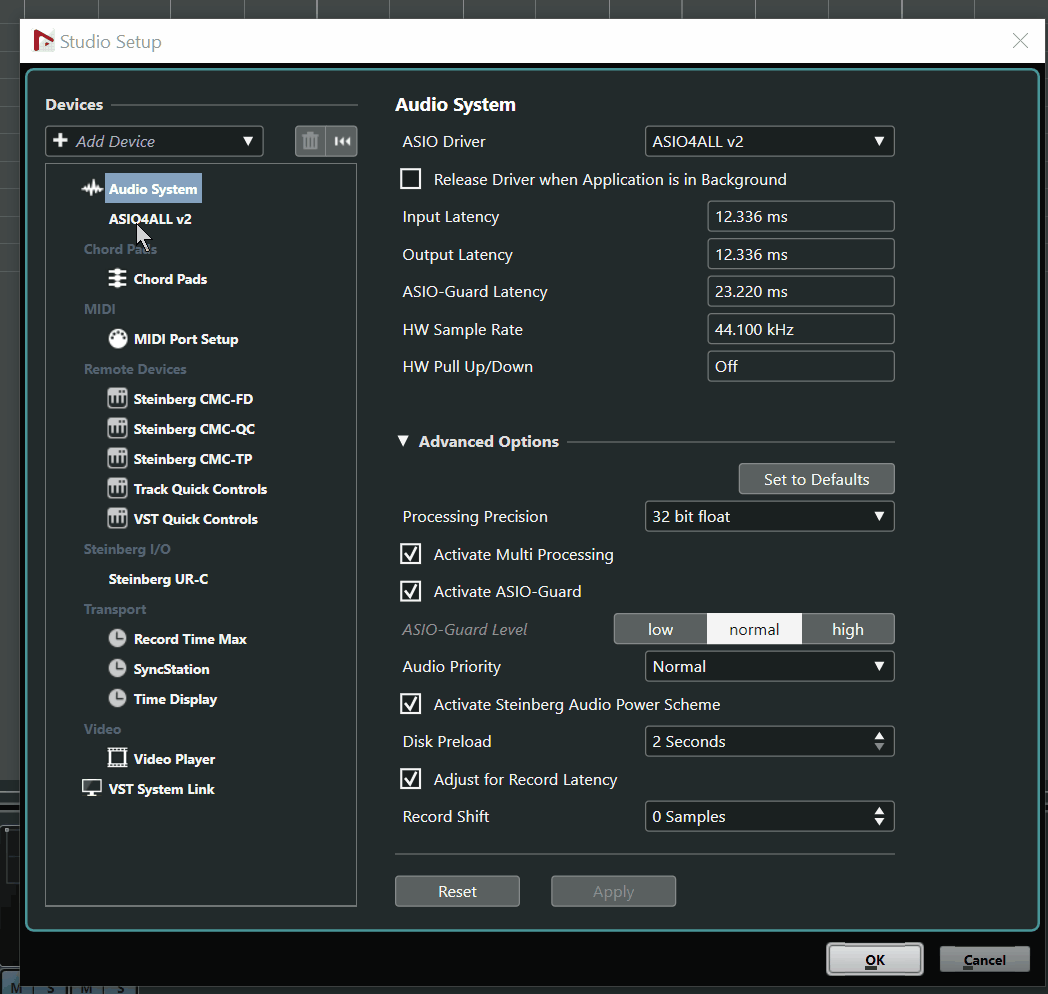Click the Output Latency value field
1048x994 pixels.
click(x=801, y=254)
